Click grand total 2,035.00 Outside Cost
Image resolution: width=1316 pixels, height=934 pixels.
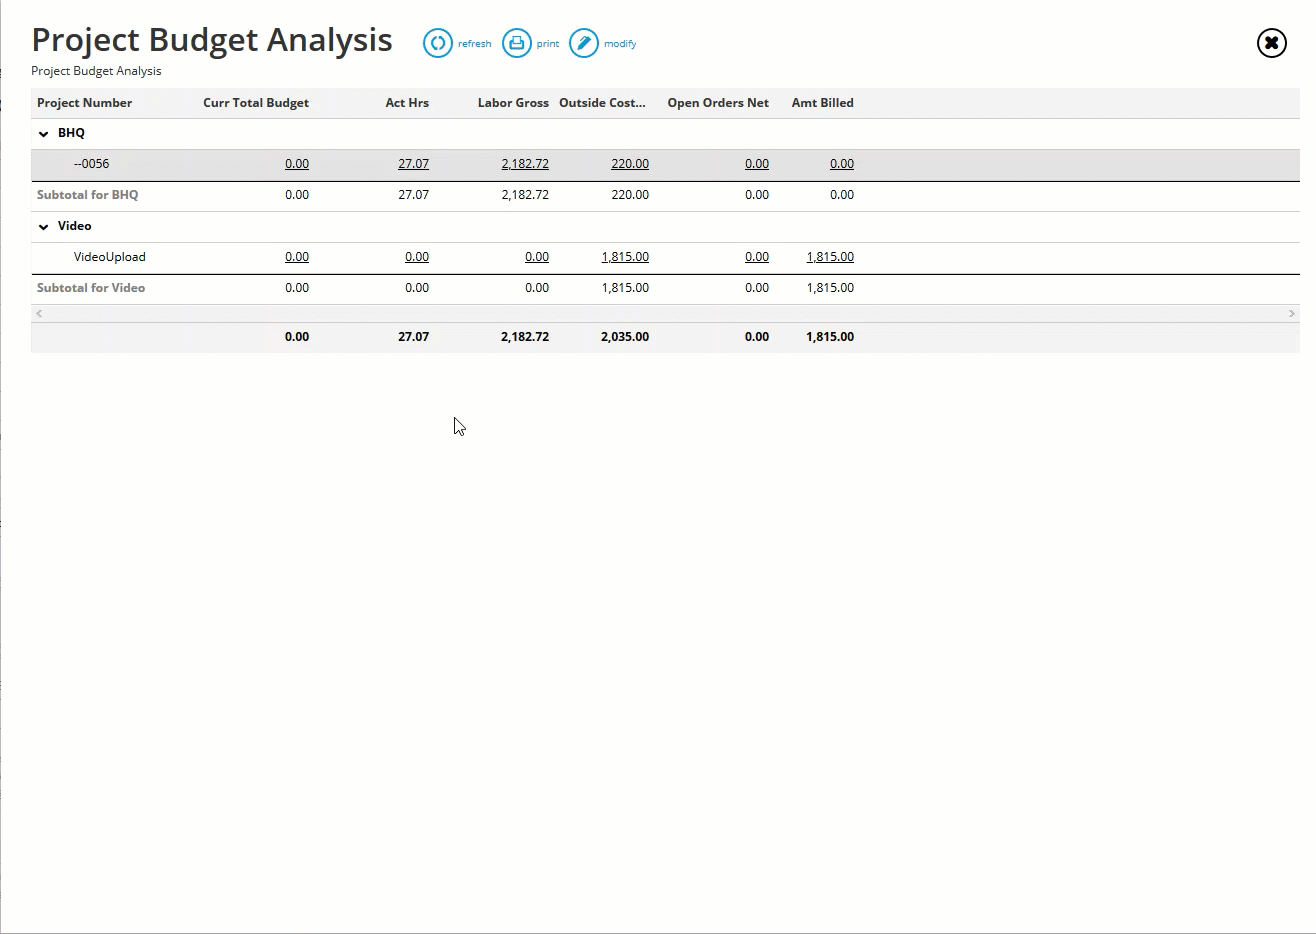(625, 337)
